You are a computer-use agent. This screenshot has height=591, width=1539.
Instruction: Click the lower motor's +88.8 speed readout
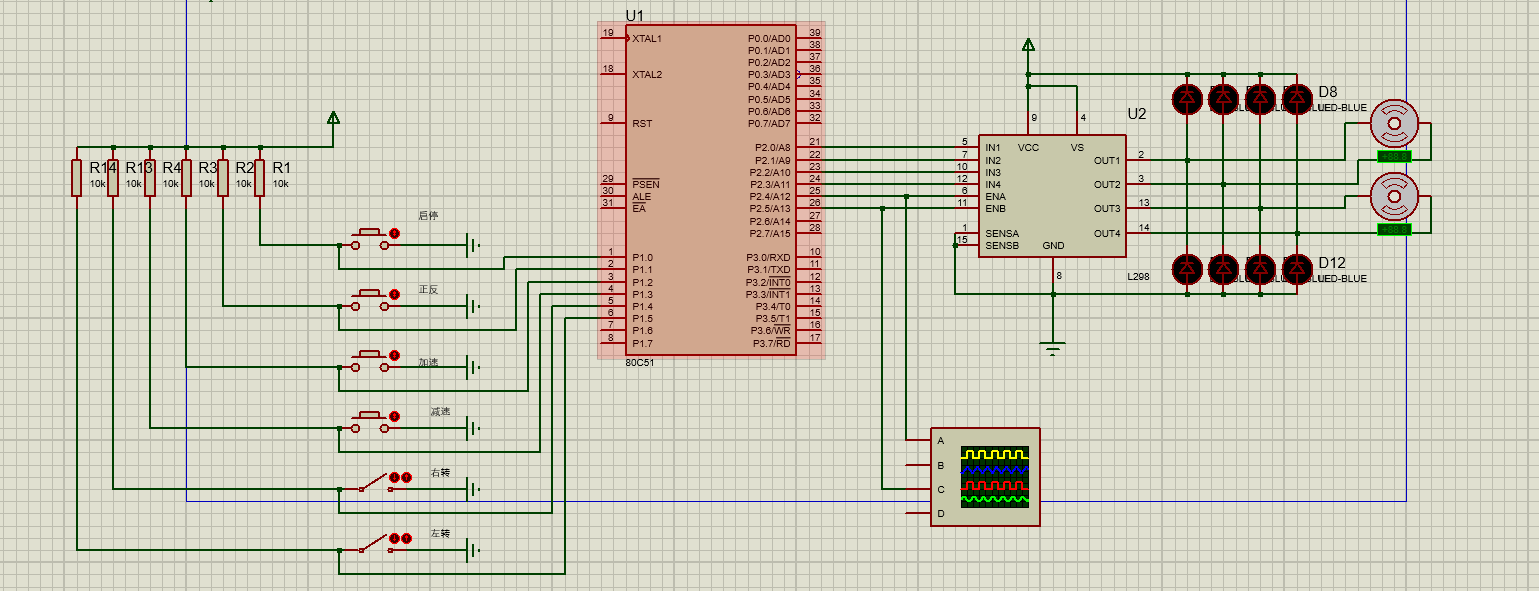(x=1393, y=230)
